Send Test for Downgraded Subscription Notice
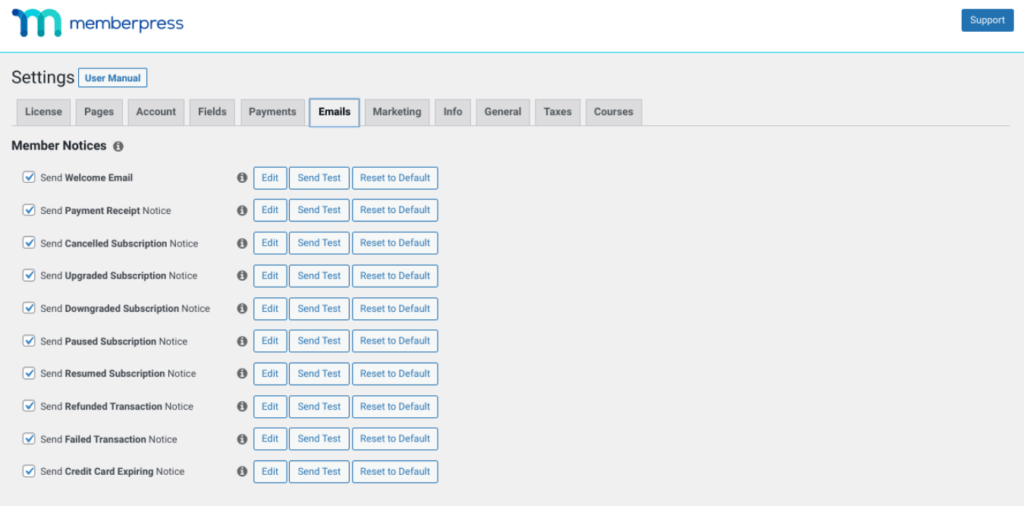Screen dimensions: 1024x506 (319, 308)
